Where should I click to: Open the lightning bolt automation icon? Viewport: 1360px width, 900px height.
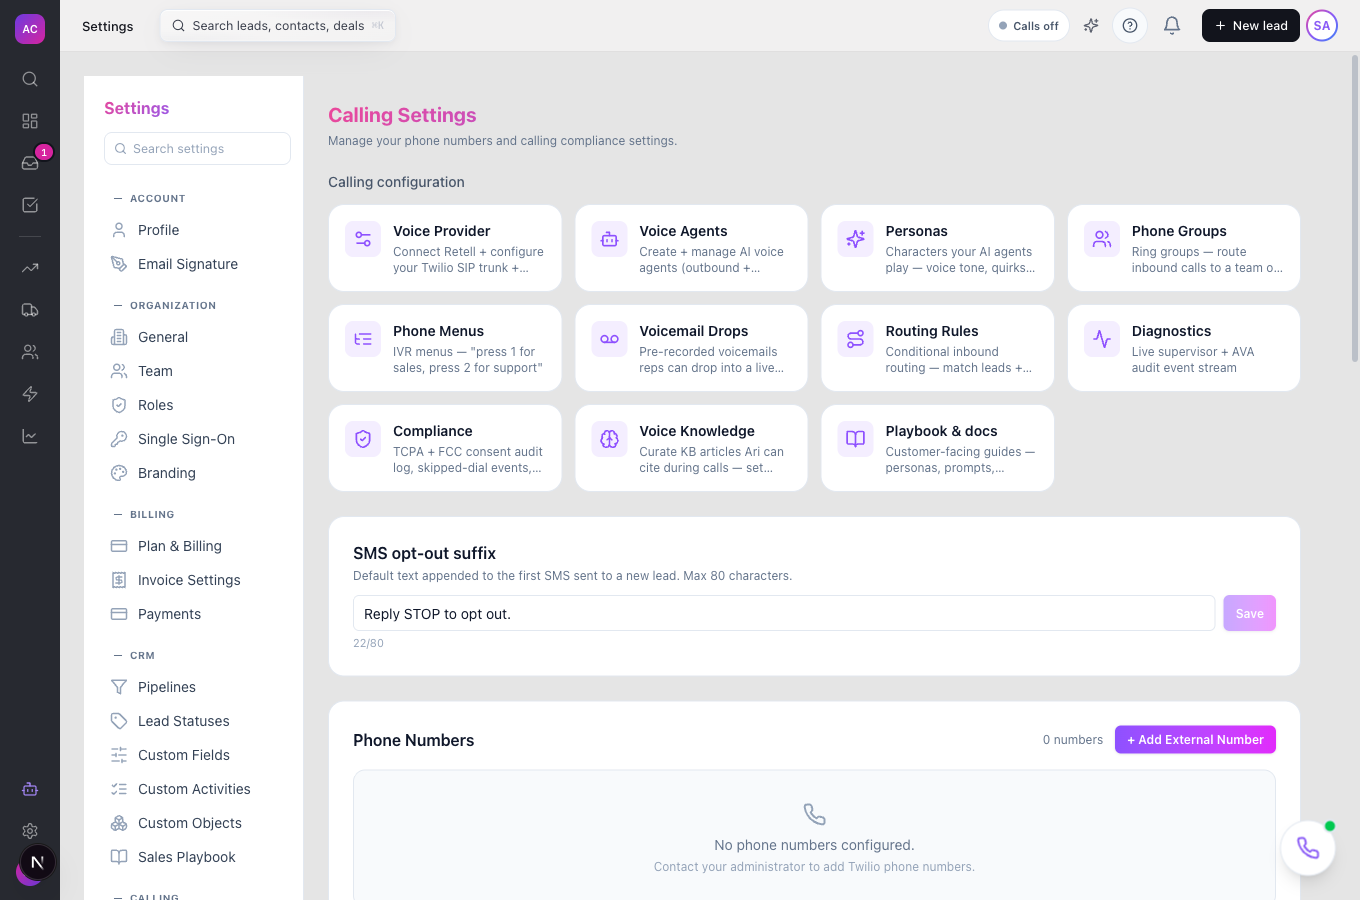click(30, 394)
